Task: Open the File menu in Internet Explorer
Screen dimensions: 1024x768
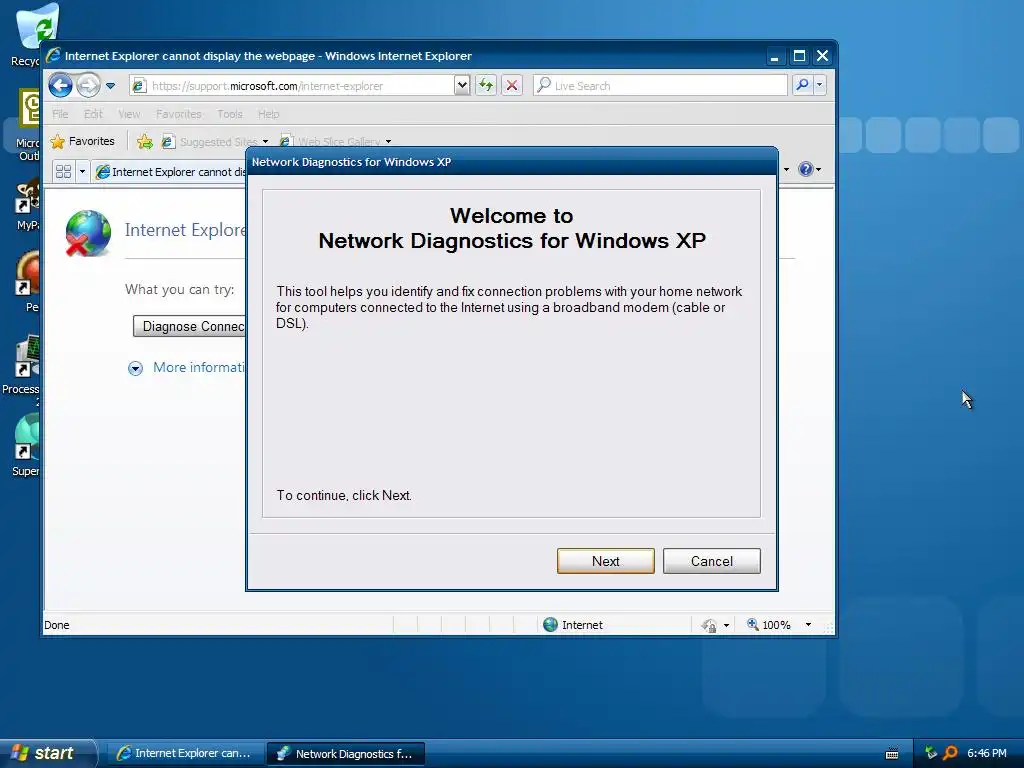Action: pyautogui.click(x=60, y=114)
